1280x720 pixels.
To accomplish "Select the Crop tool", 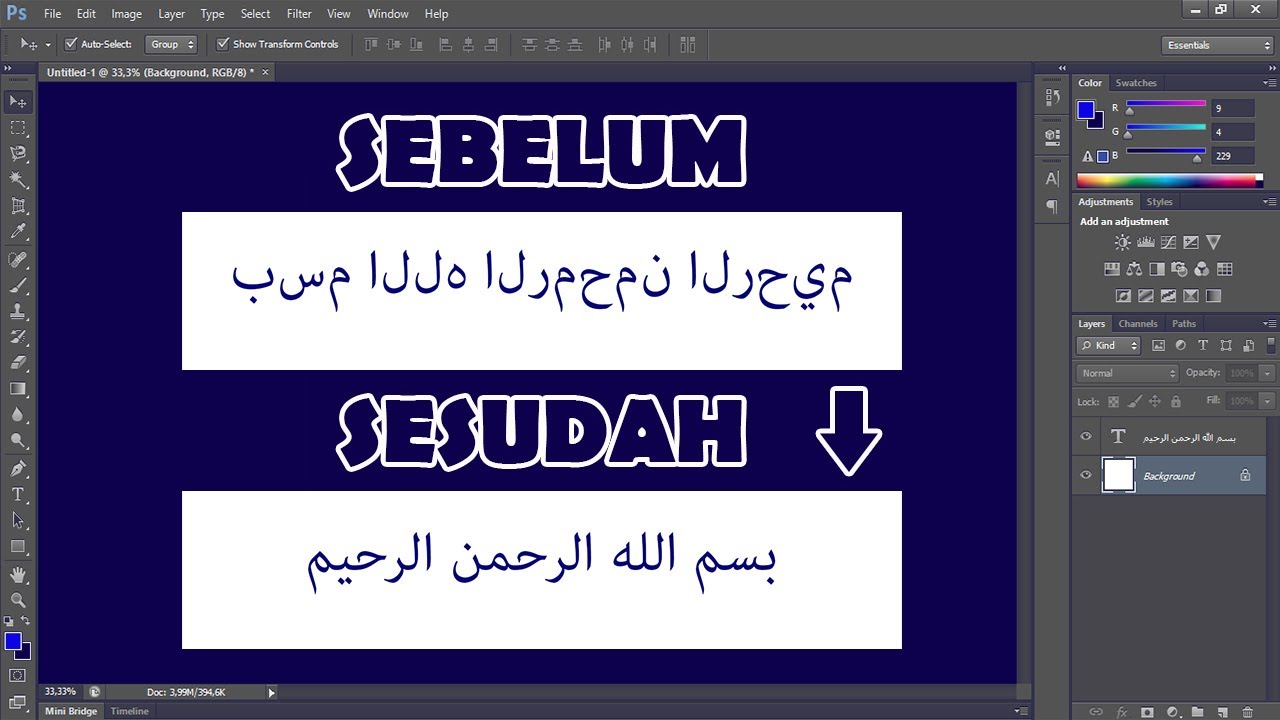I will [18, 206].
